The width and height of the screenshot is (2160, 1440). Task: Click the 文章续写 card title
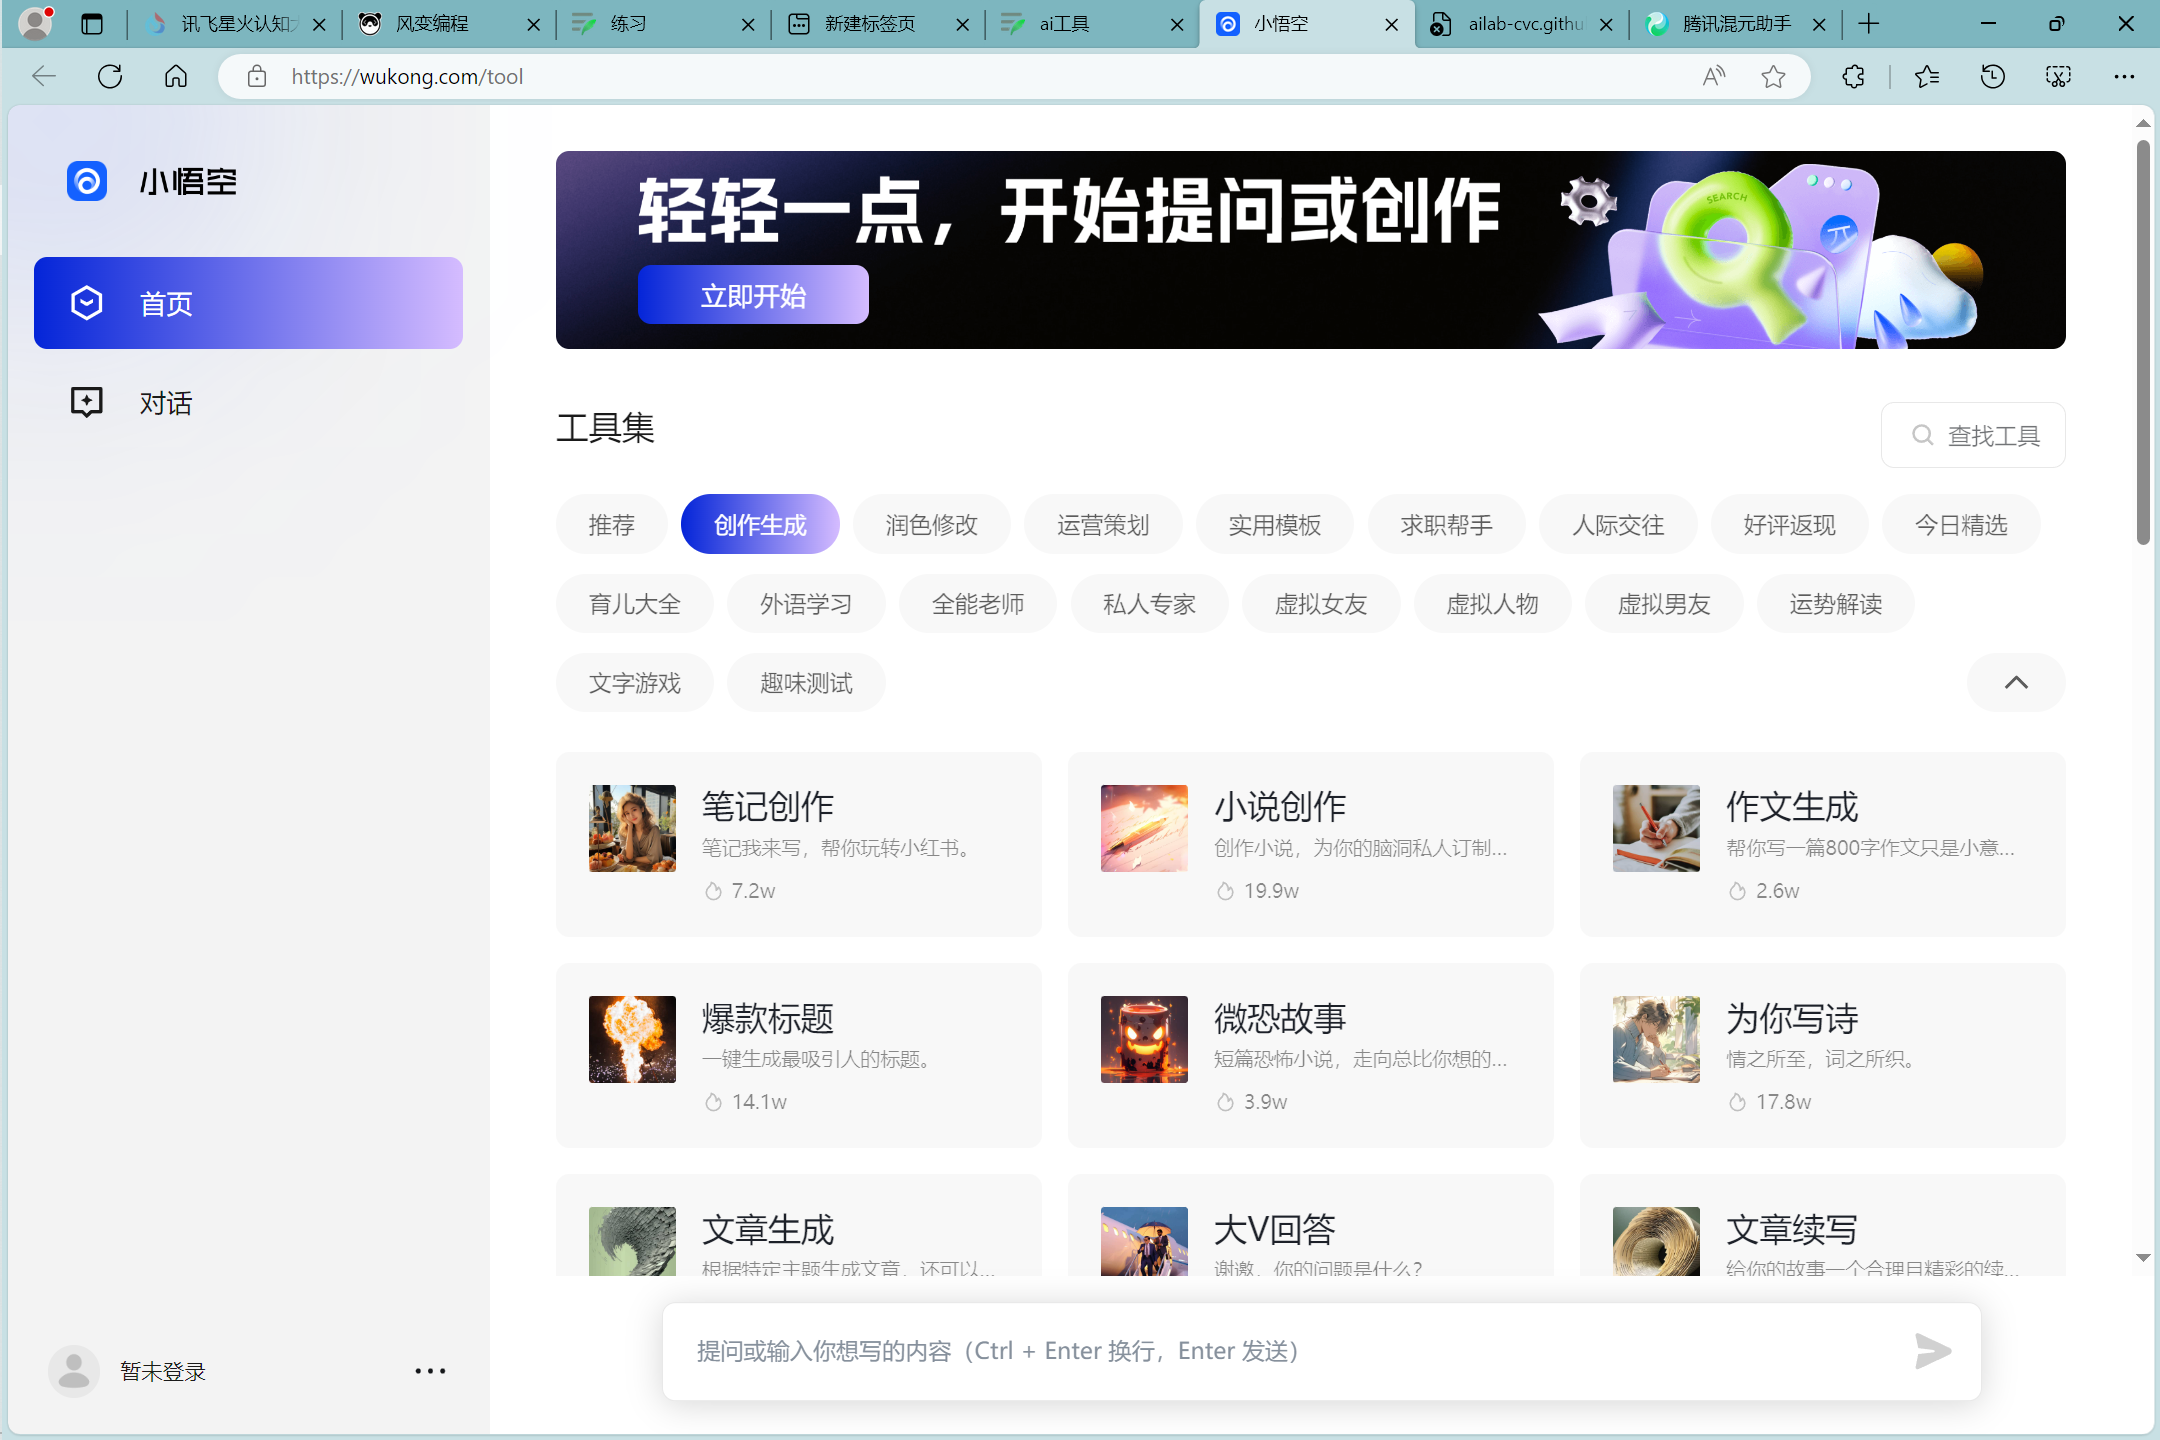[x=1792, y=1229]
